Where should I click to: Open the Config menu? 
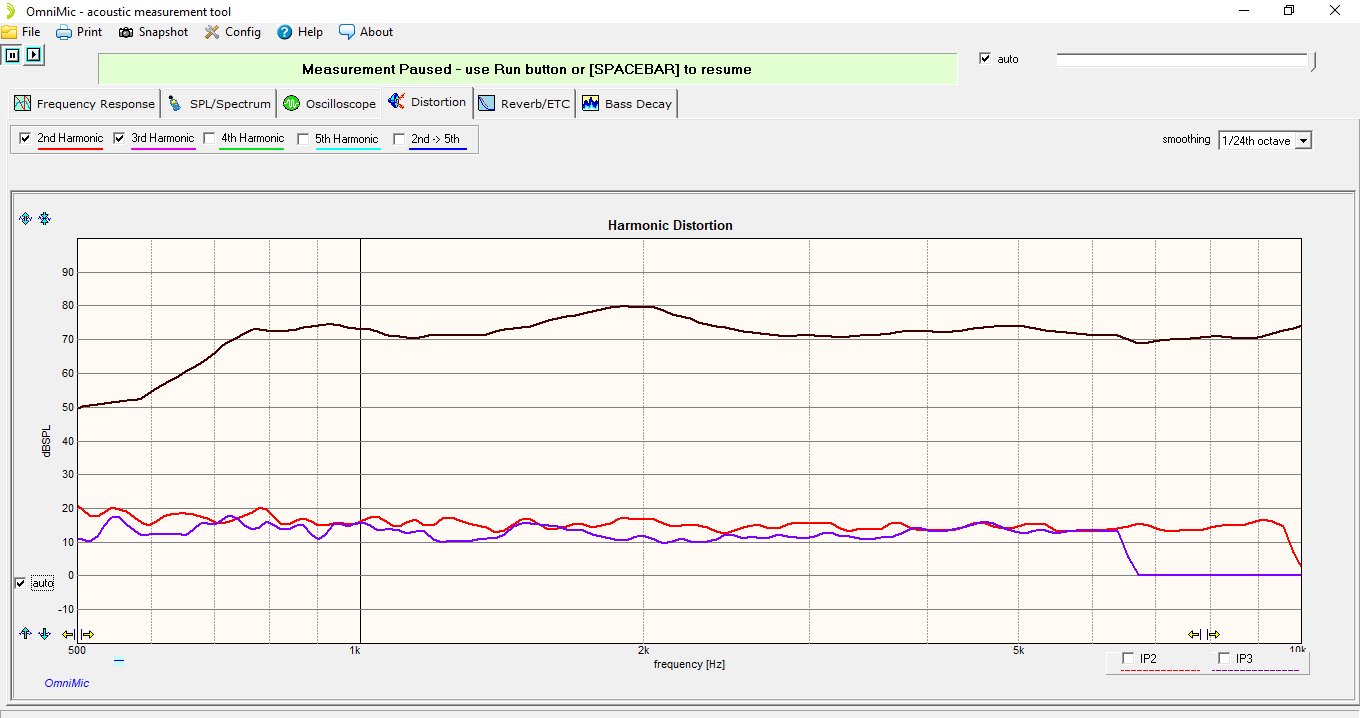point(233,32)
